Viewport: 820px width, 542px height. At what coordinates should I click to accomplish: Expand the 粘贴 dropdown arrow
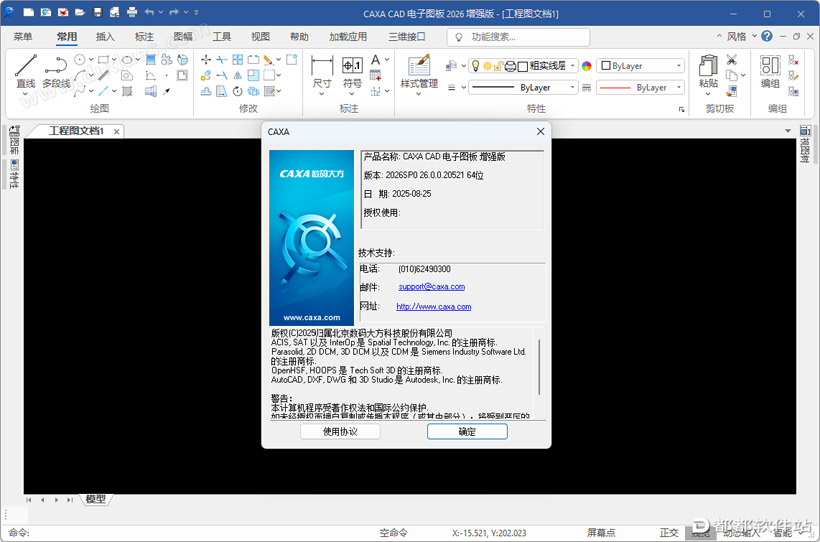(708, 94)
